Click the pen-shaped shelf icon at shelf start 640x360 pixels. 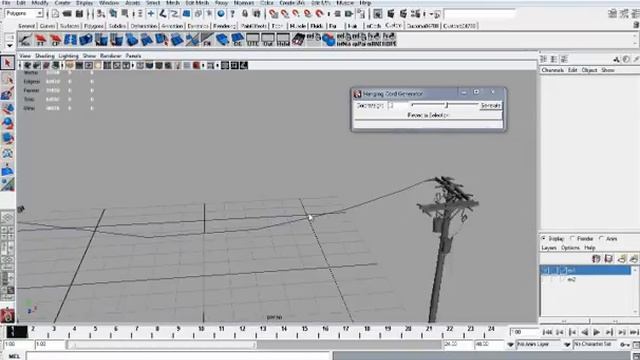[25, 40]
